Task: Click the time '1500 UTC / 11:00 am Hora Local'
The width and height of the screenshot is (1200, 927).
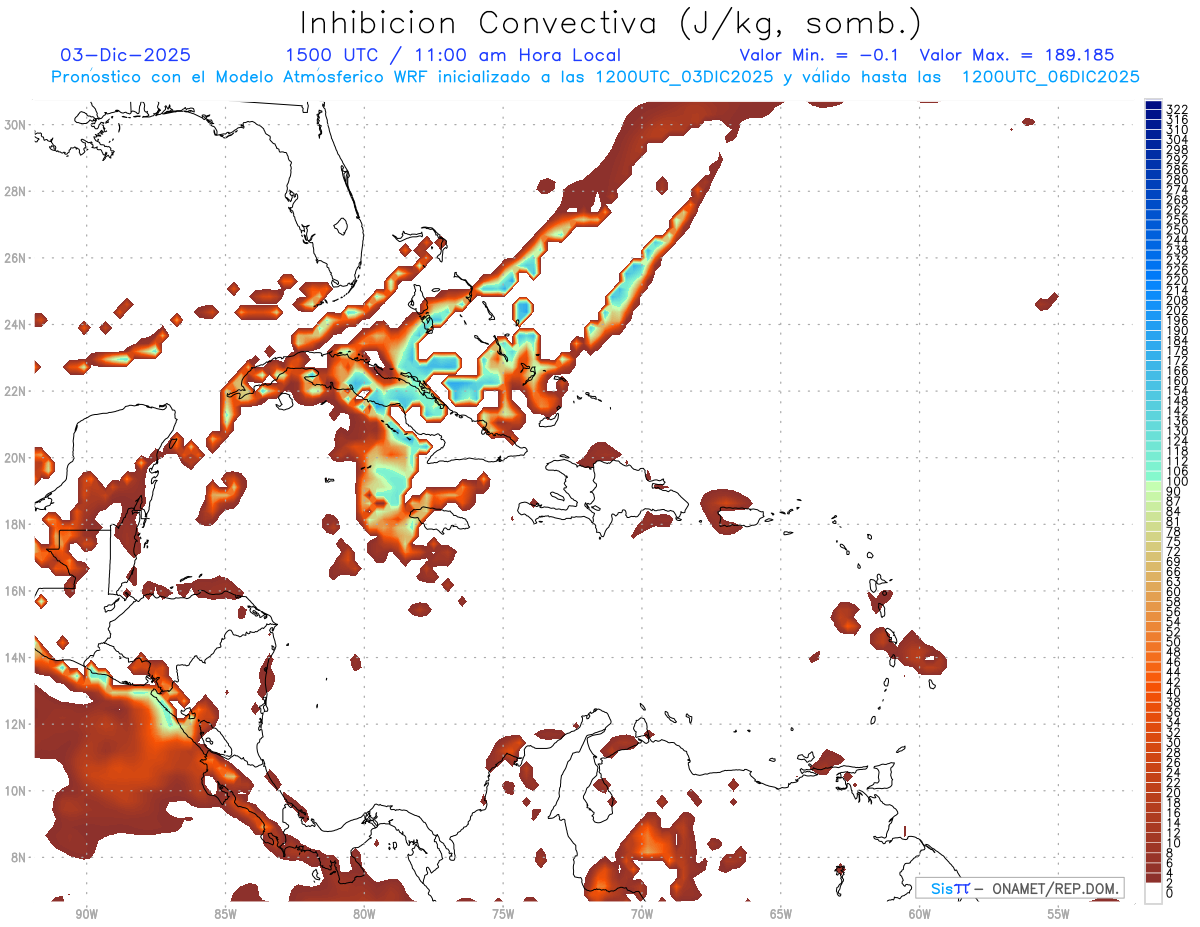Action: [452, 56]
